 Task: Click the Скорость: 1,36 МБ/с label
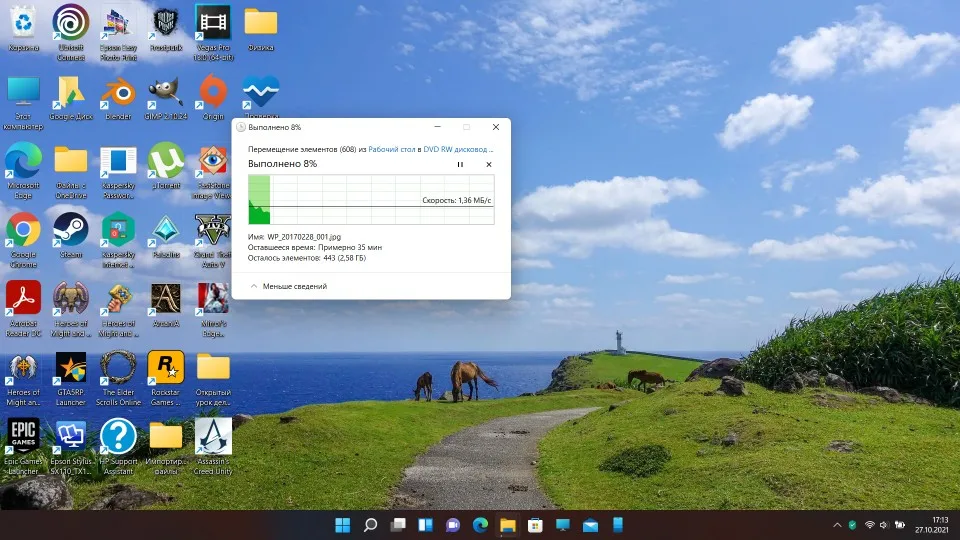coord(457,200)
